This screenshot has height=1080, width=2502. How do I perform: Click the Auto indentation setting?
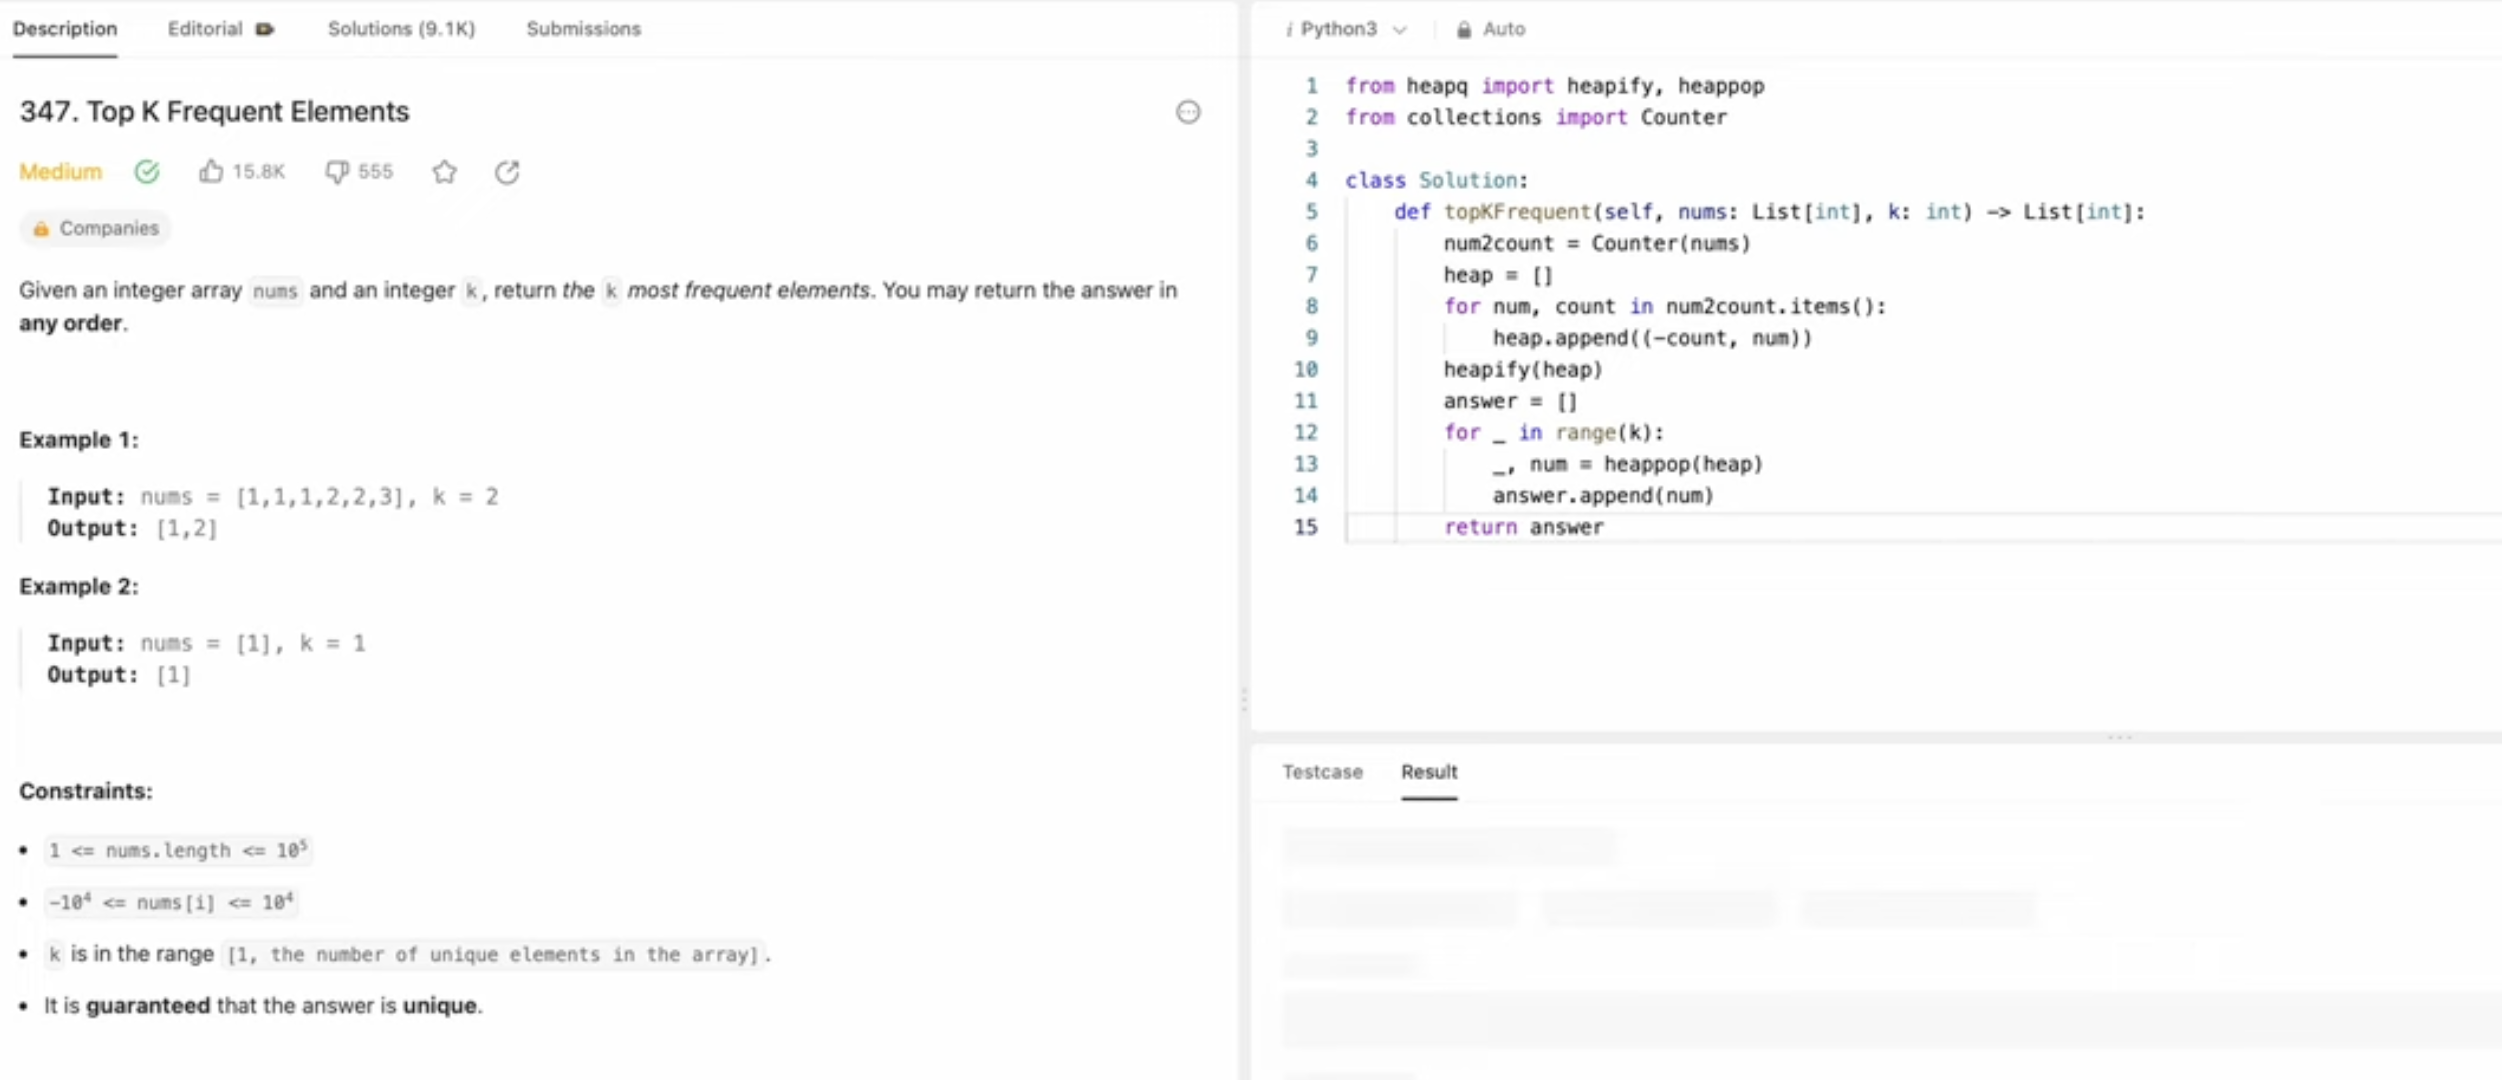(x=1503, y=29)
